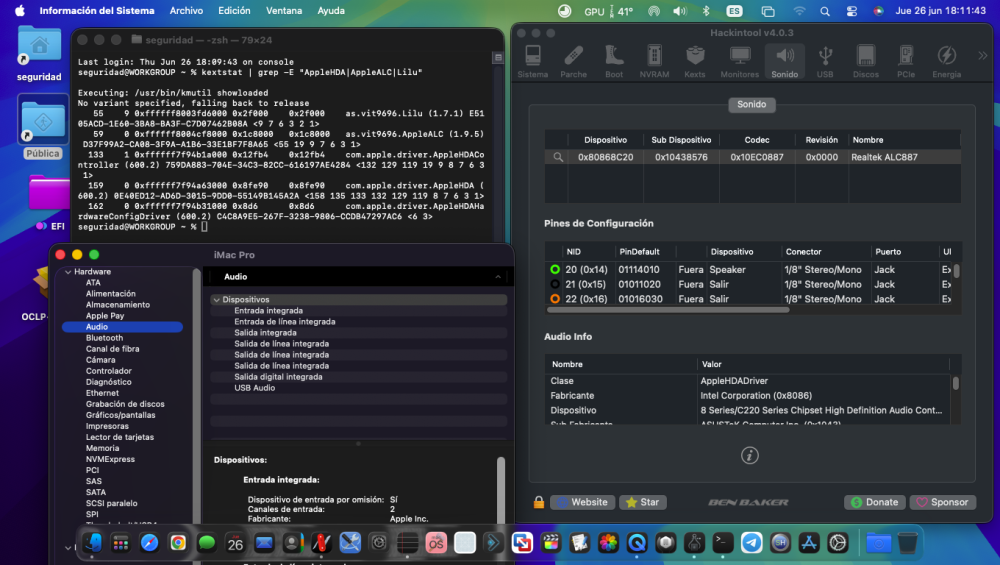Open the Pública folder on desktop
Viewport: 1000px width, 565px height.
[x=43, y=128]
